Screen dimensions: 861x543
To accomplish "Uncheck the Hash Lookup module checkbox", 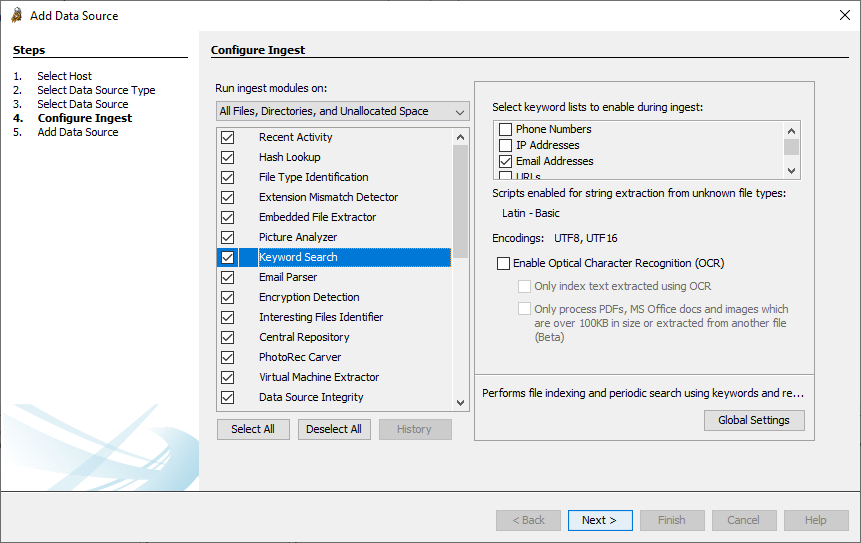I will click(227, 158).
